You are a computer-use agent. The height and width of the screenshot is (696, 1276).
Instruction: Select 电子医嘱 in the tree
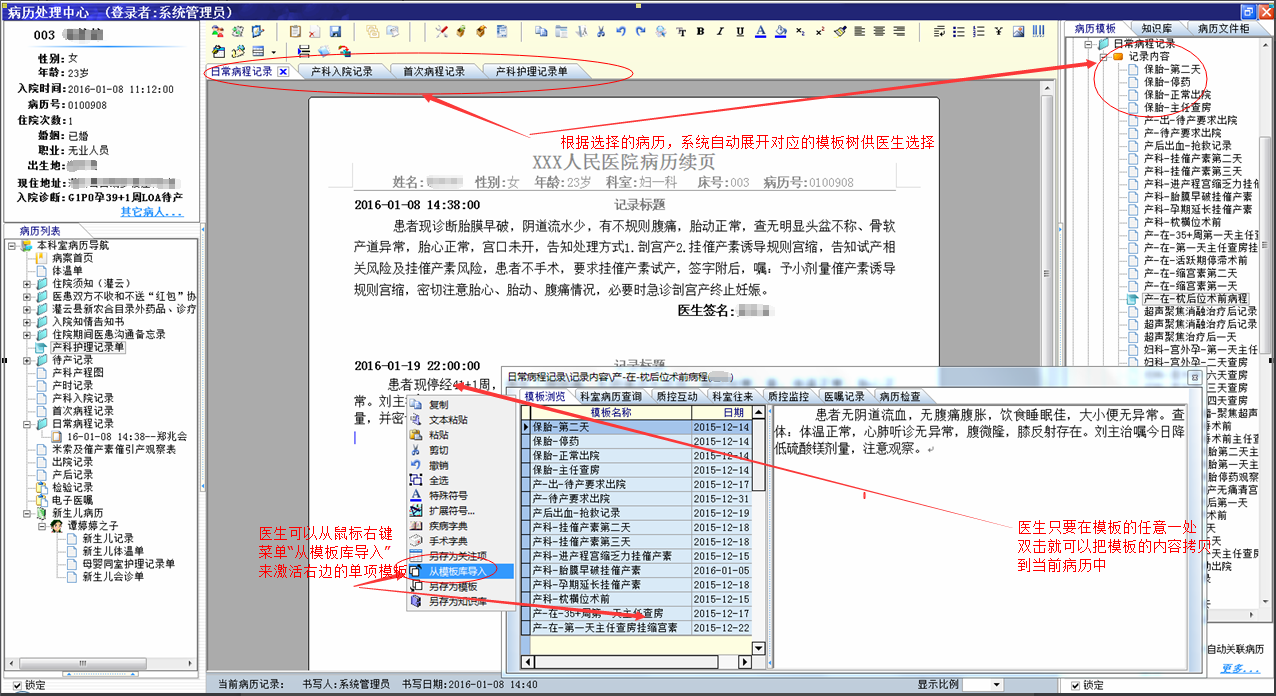tap(72, 500)
